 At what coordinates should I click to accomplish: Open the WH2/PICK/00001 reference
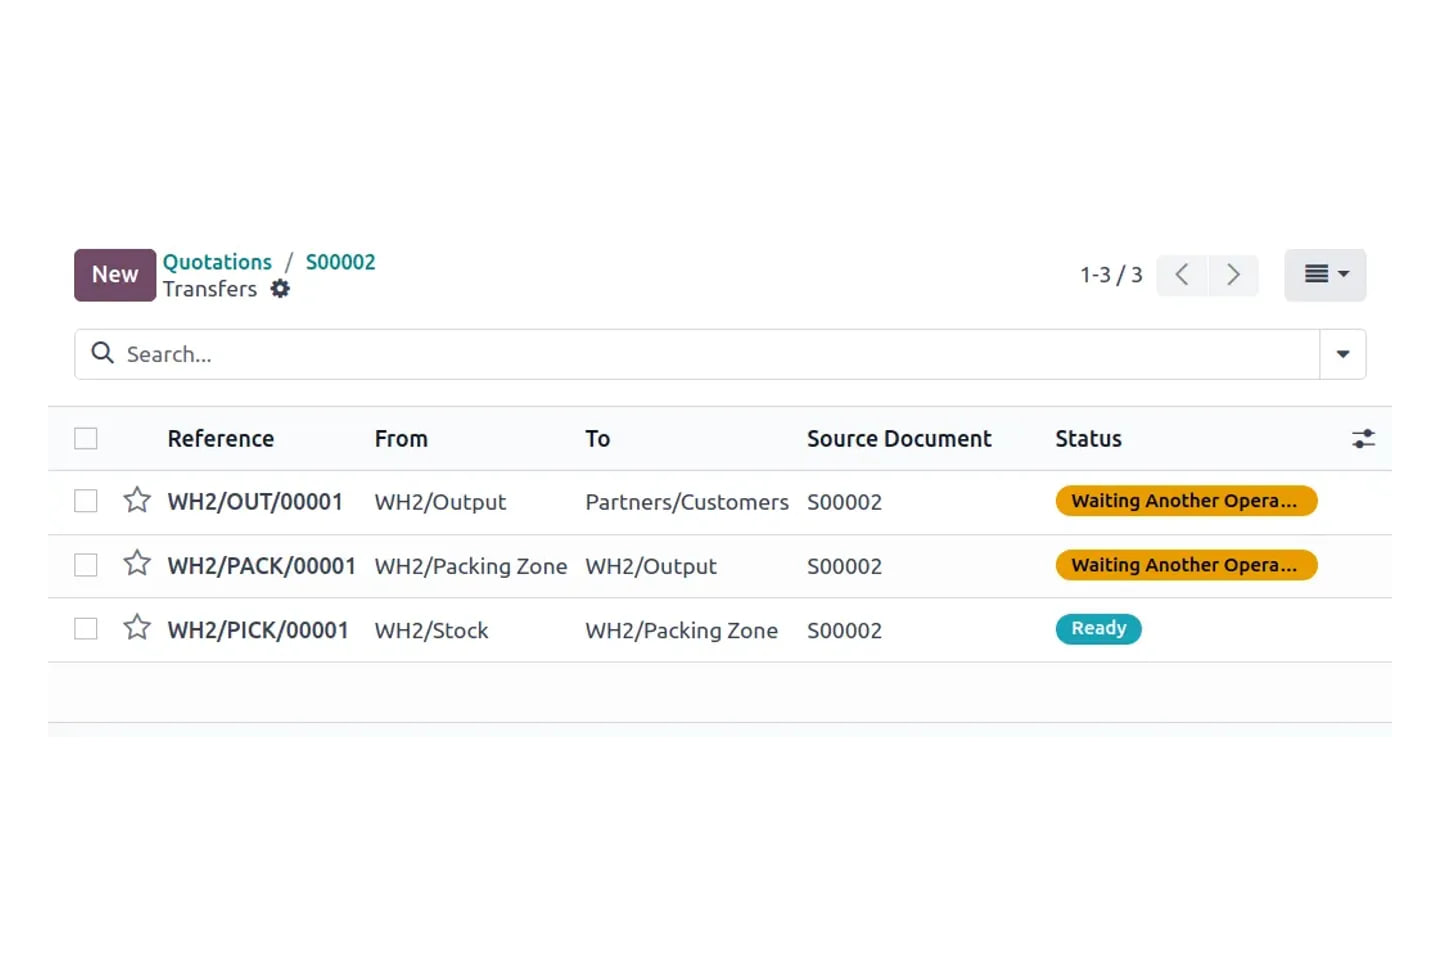[x=258, y=630]
